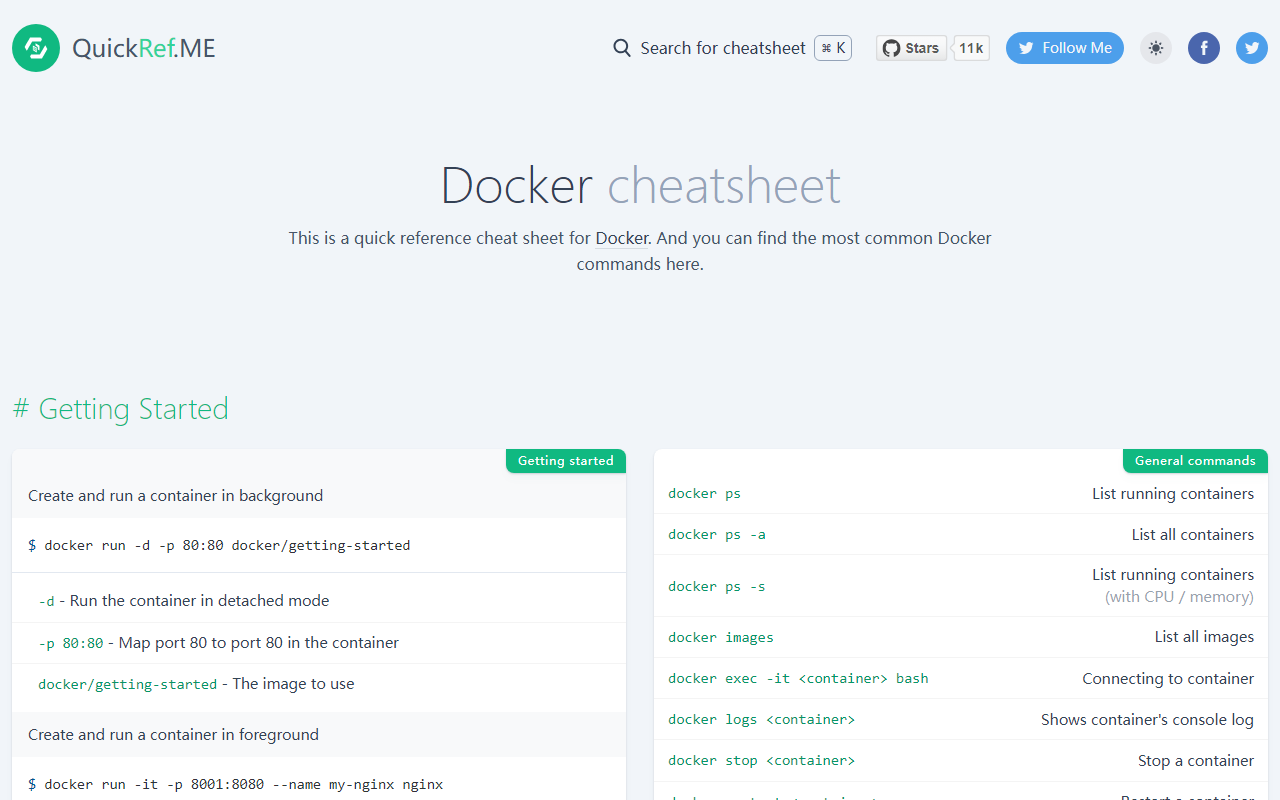Click the 'Connecting to container' description
1280x800 pixels.
click(1168, 679)
